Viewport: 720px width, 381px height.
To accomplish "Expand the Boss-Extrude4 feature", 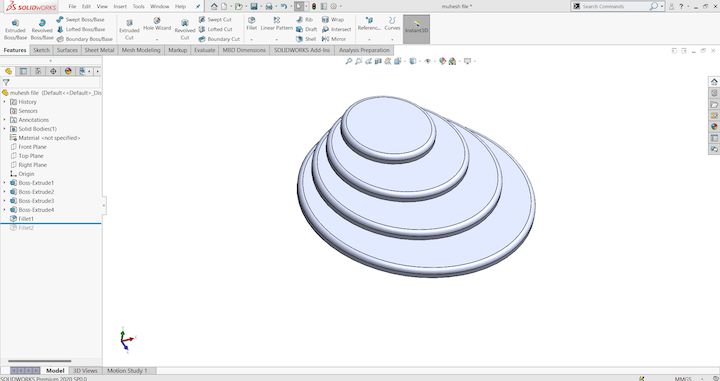I will 5,210.
